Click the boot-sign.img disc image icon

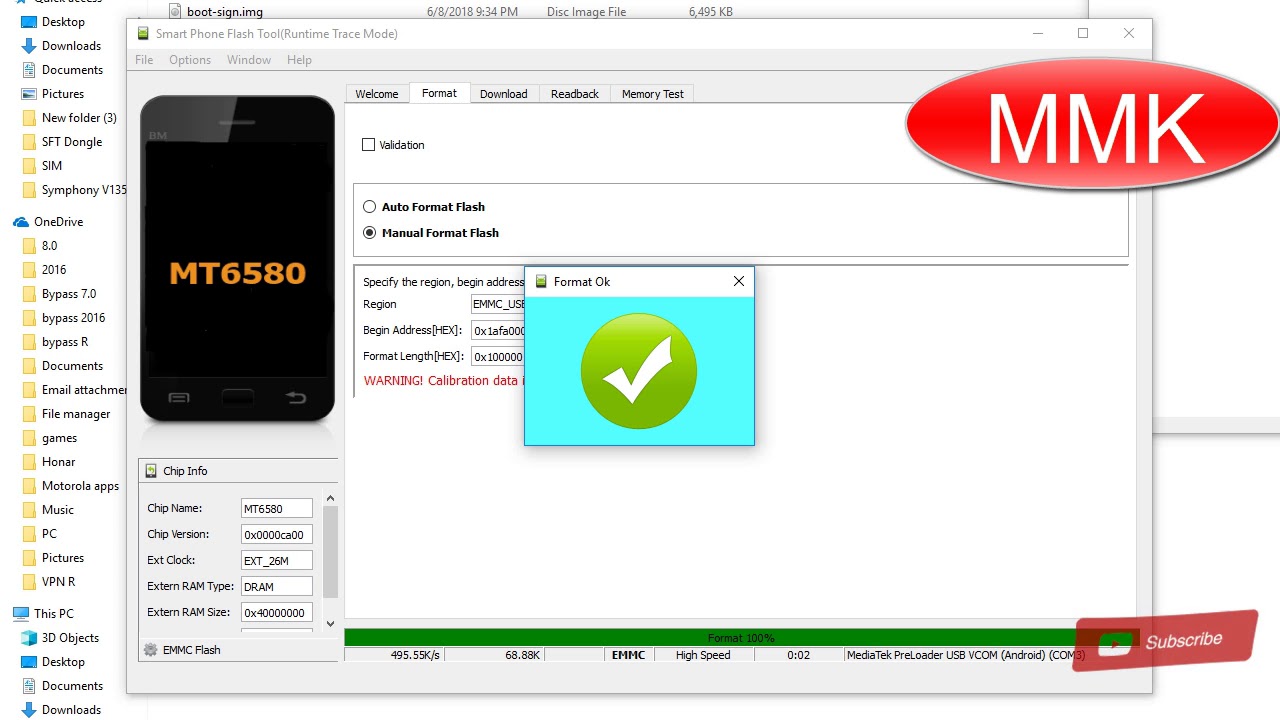coord(174,12)
